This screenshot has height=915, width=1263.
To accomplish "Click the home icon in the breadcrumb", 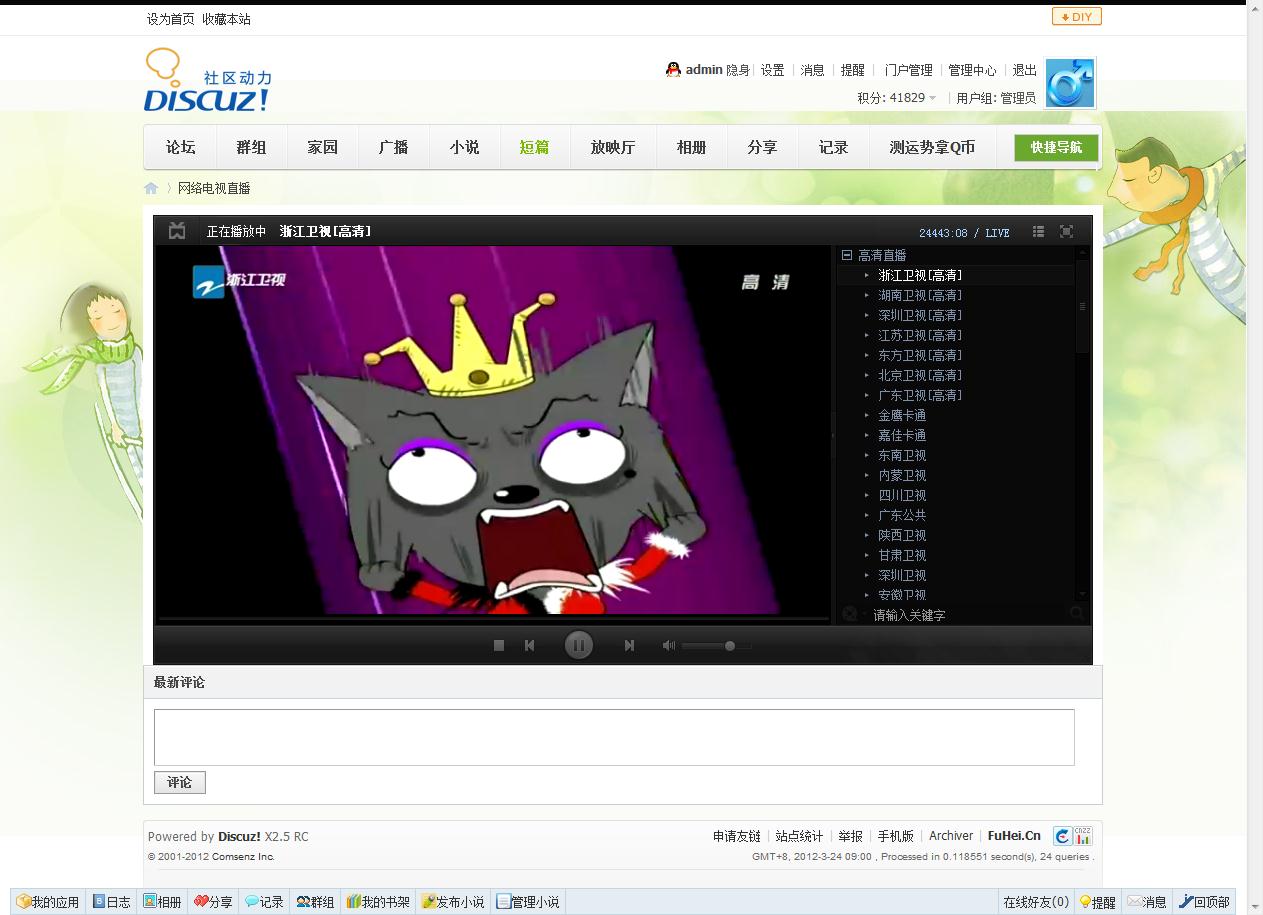I will [151, 188].
